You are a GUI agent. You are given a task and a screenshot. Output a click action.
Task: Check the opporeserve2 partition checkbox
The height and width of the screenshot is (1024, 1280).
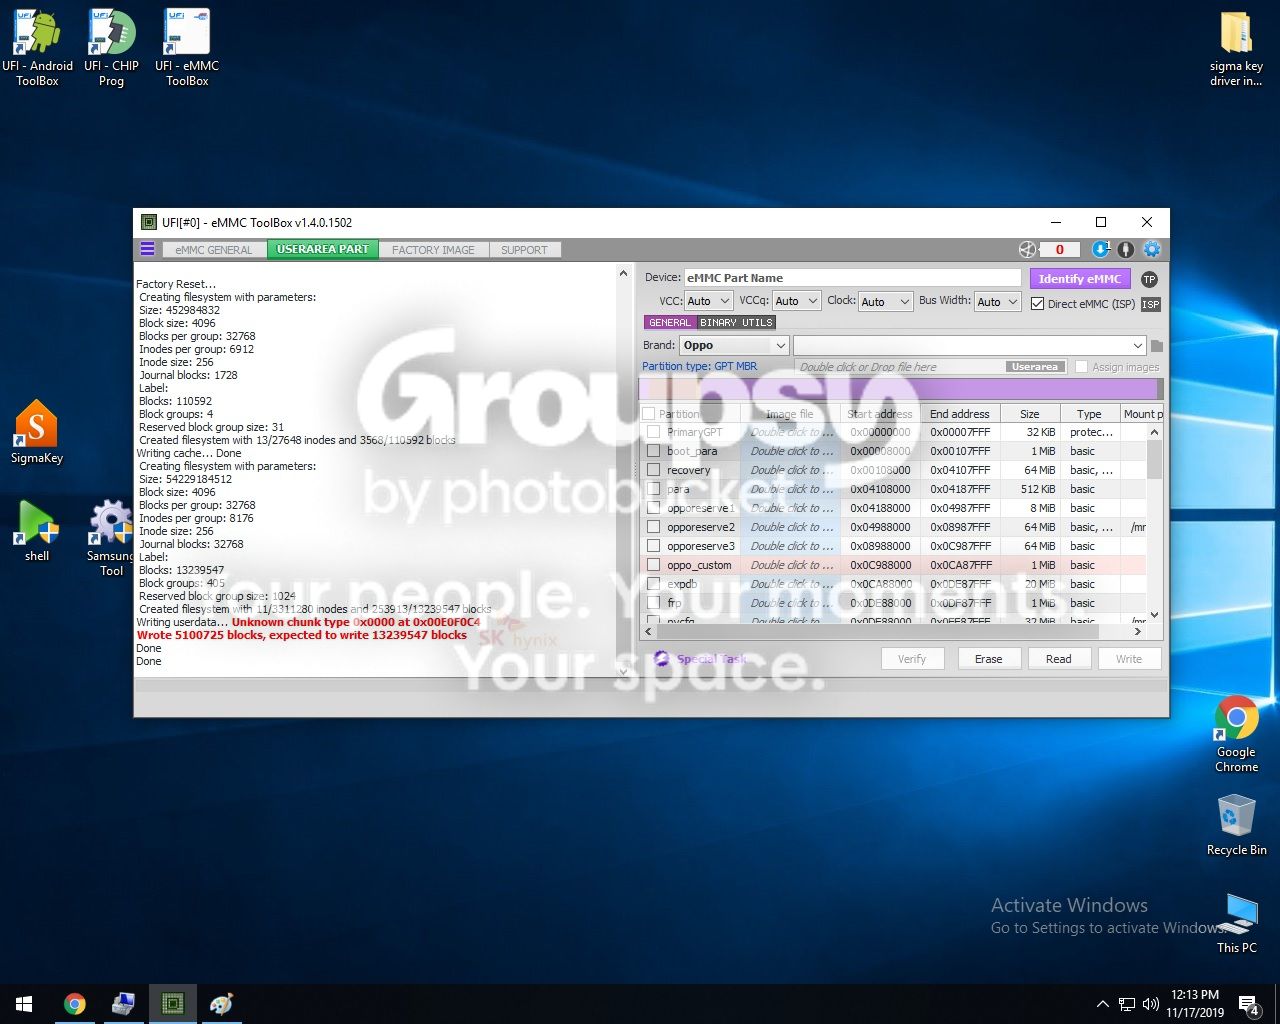pyautogui.click(x=654, y=527)
